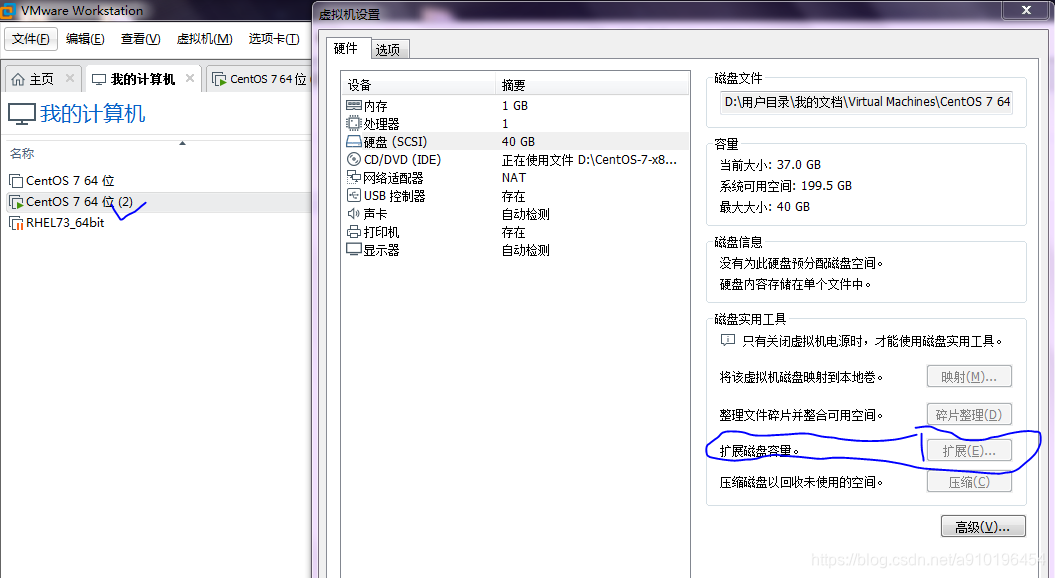Select the CD/DVD (IDE) device row label
This screenshot has width=1055, height=578.
point(402,160)
